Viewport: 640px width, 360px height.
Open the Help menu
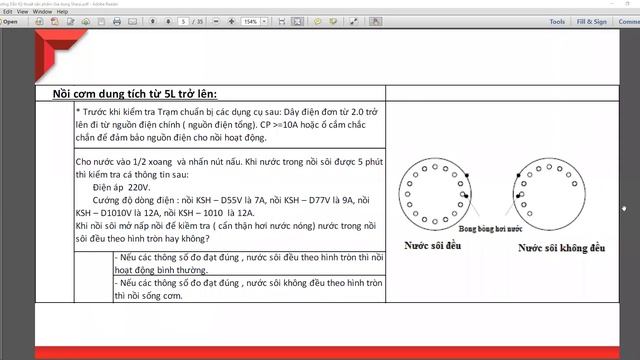[62, 12]
